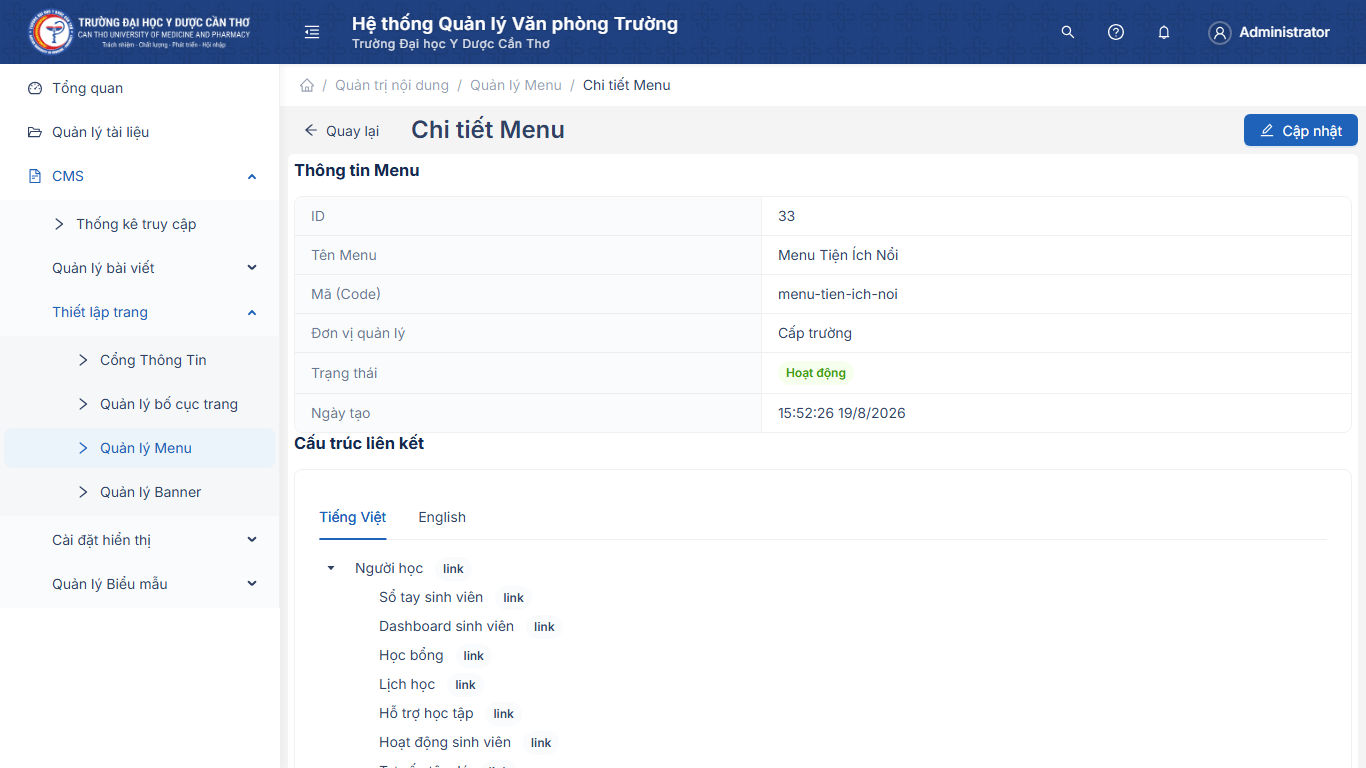This screenshot has height=768, width=1366.
Task: Click the Administrator user avatar icon
Action: (1220, 33)
